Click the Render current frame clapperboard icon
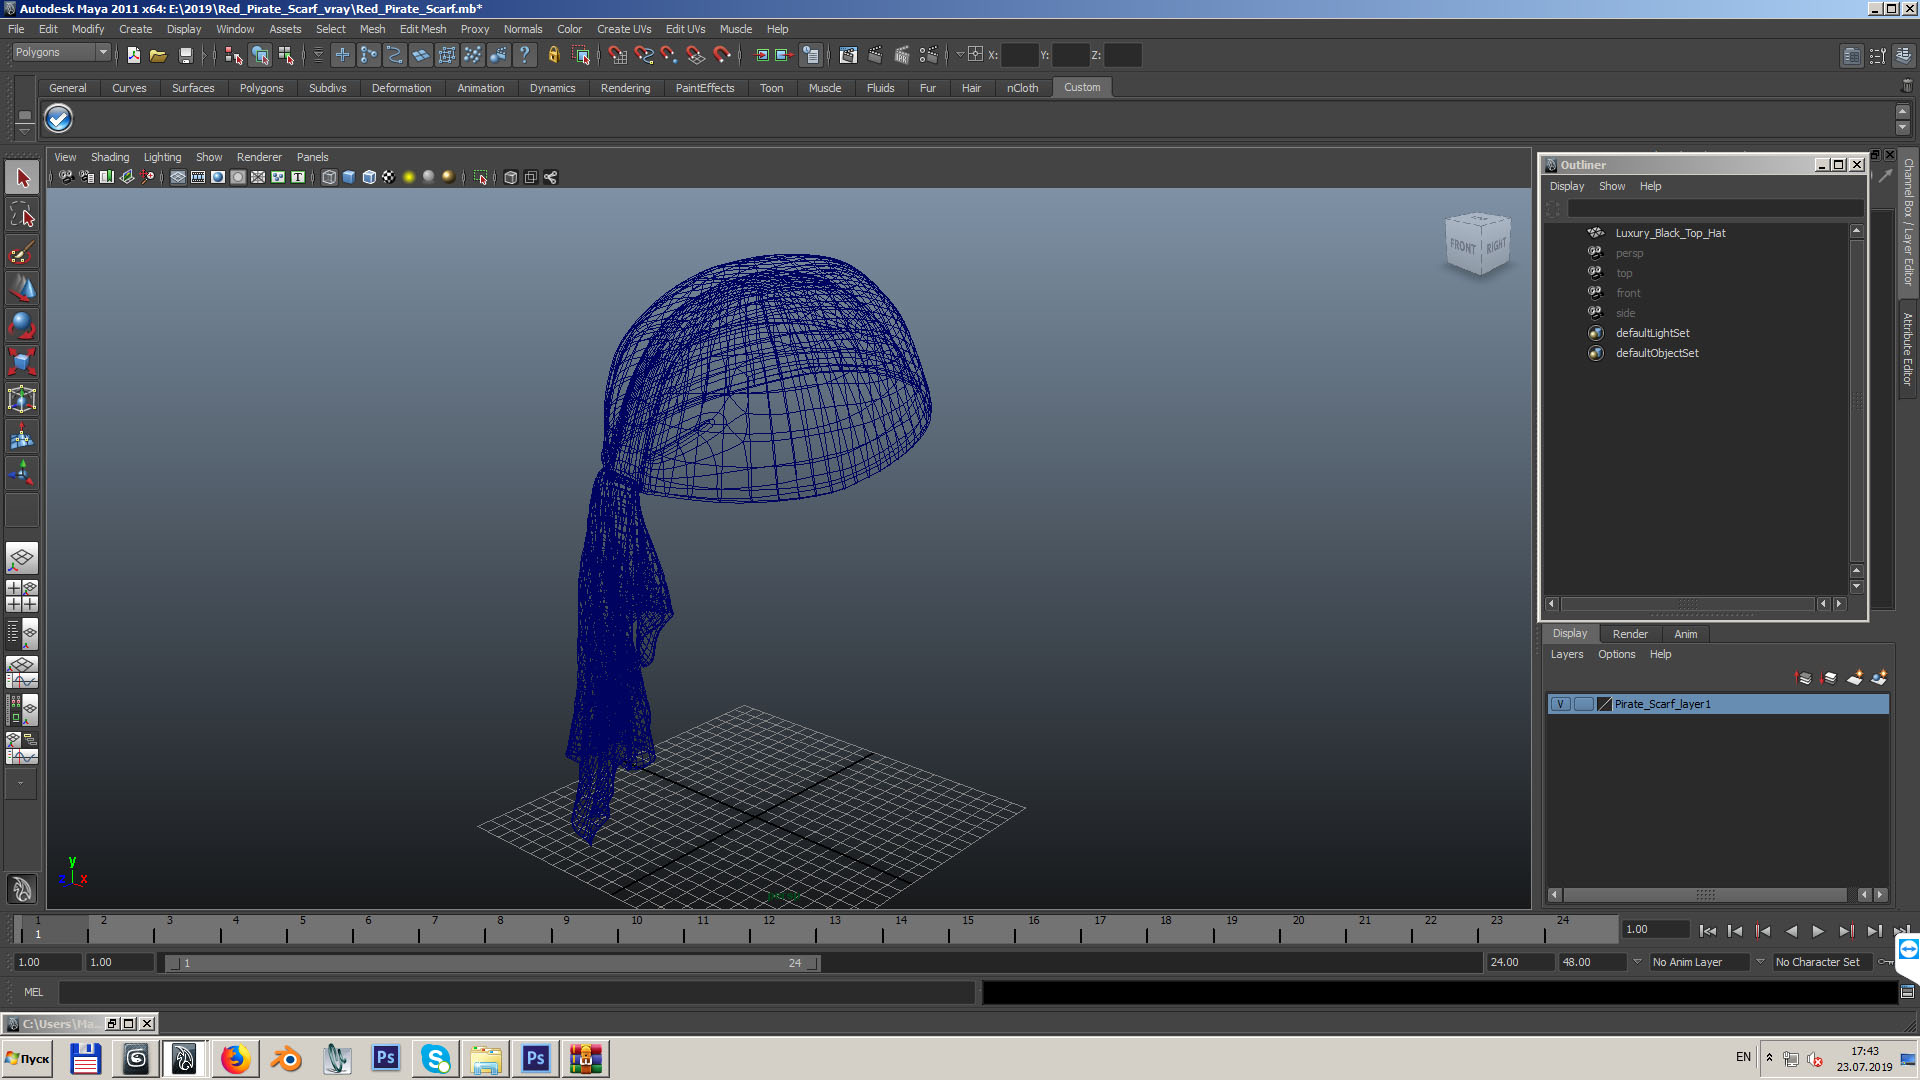This screenshot has height=1080, width=1920. pyautogui.click(x=875, y=55)
